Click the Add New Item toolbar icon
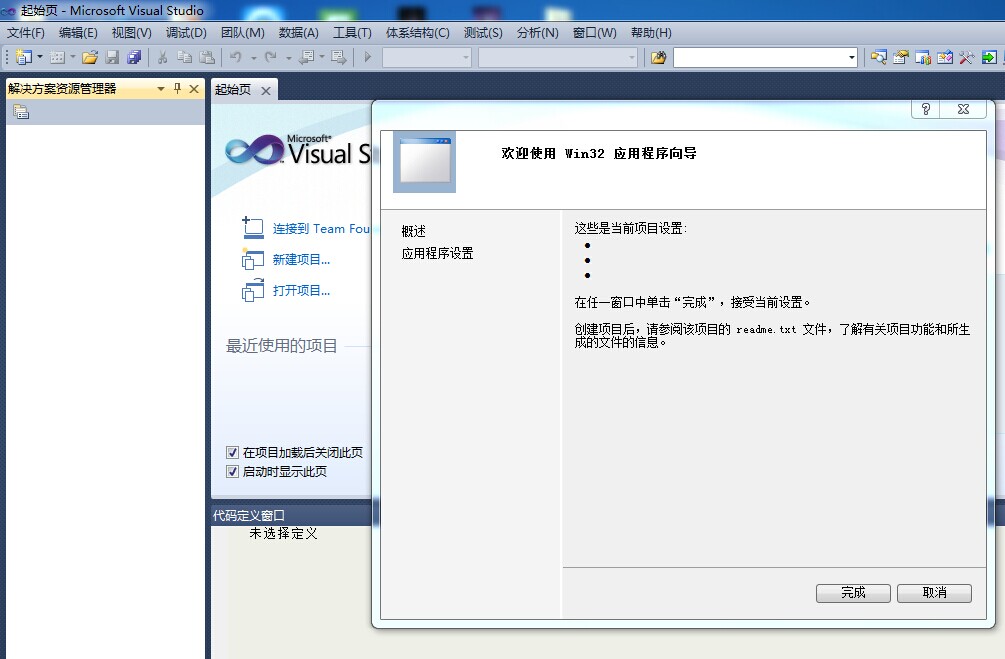The image size is (1005, 659). pos(57,57)
